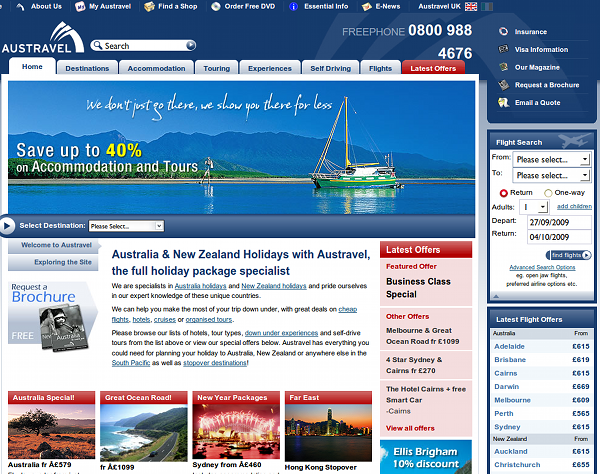Screen dimensions: 600x474
Task: Open the Select Destination dropdown
Action: click(x=126, y=226)
